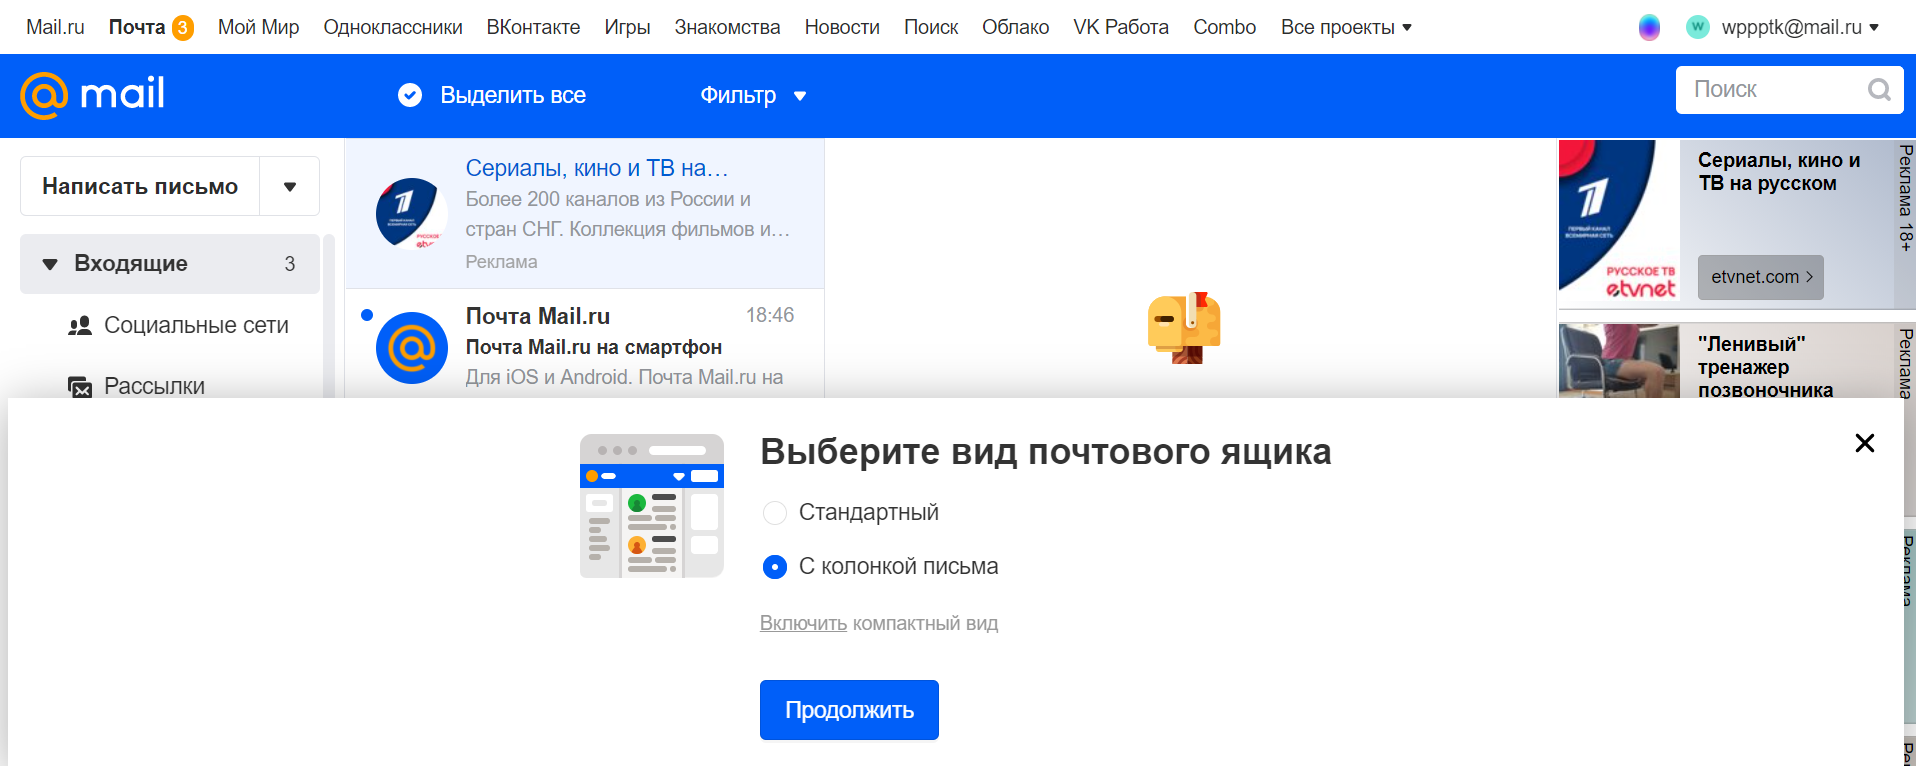Viewport: 1916px width, 766px height.
Task: Select the Стандартный radio option
Action: [x=775, y=513]
